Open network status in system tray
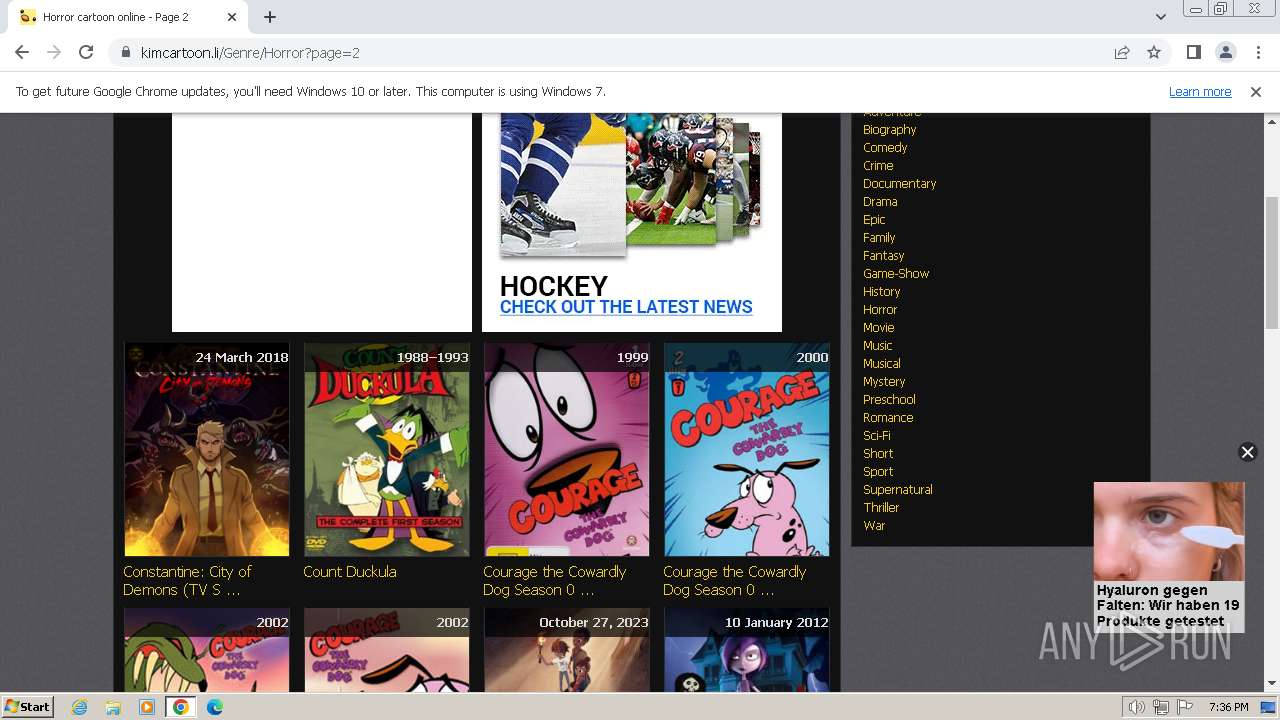This screenshot has width=1280, height=720. click(x=1161, y=707)
